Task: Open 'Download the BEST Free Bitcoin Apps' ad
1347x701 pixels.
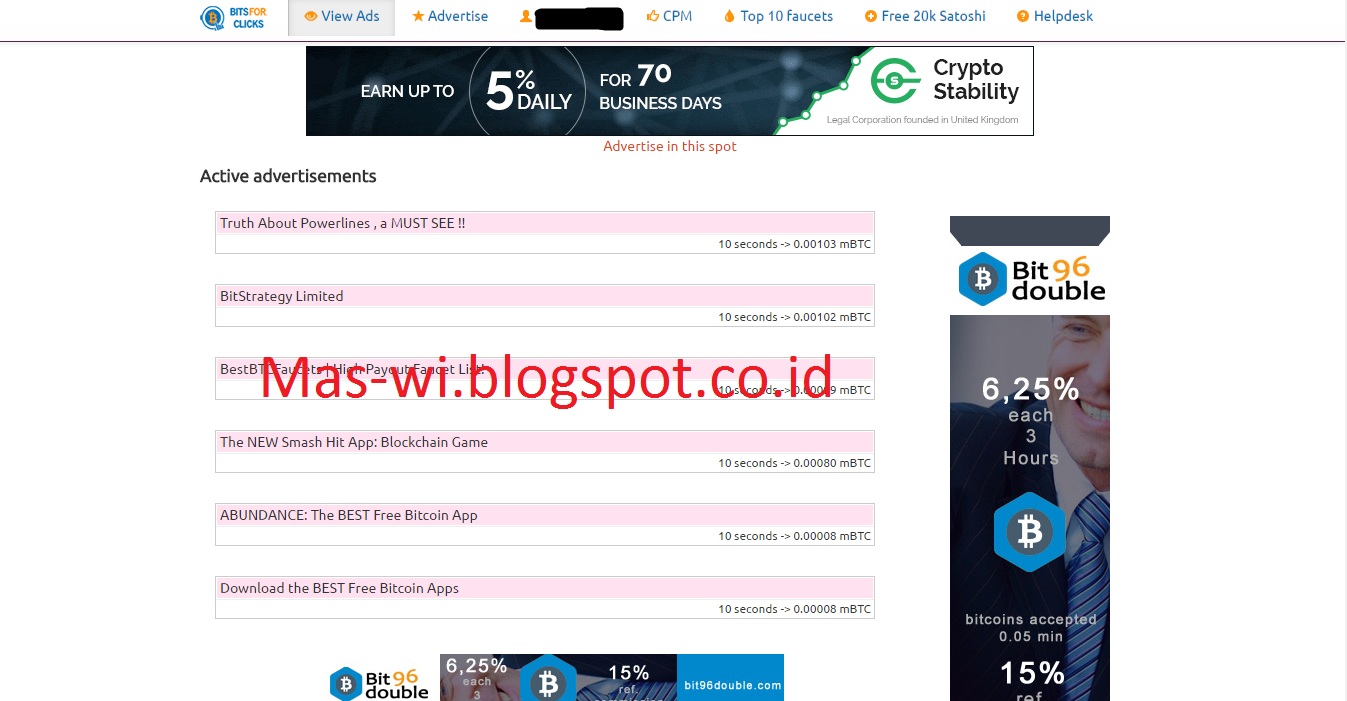Action: click(x=545, y=597)
